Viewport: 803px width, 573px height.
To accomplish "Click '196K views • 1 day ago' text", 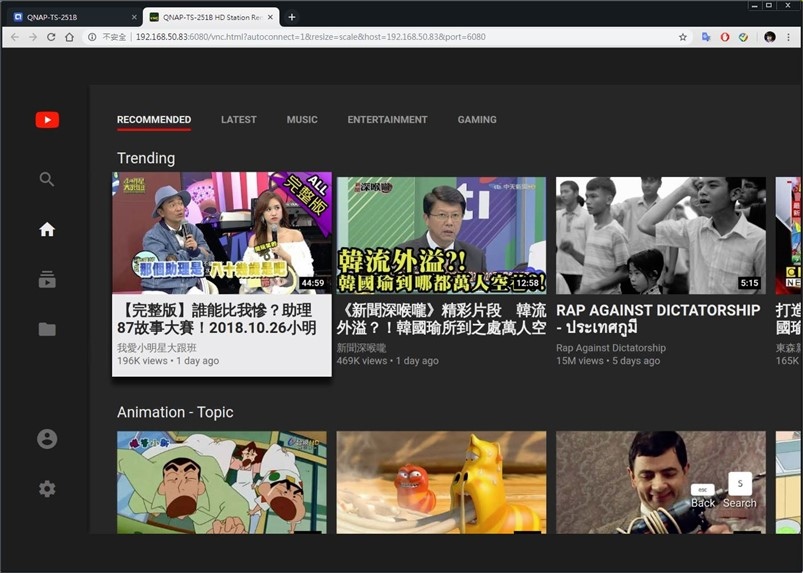I will tap(168, 360).
